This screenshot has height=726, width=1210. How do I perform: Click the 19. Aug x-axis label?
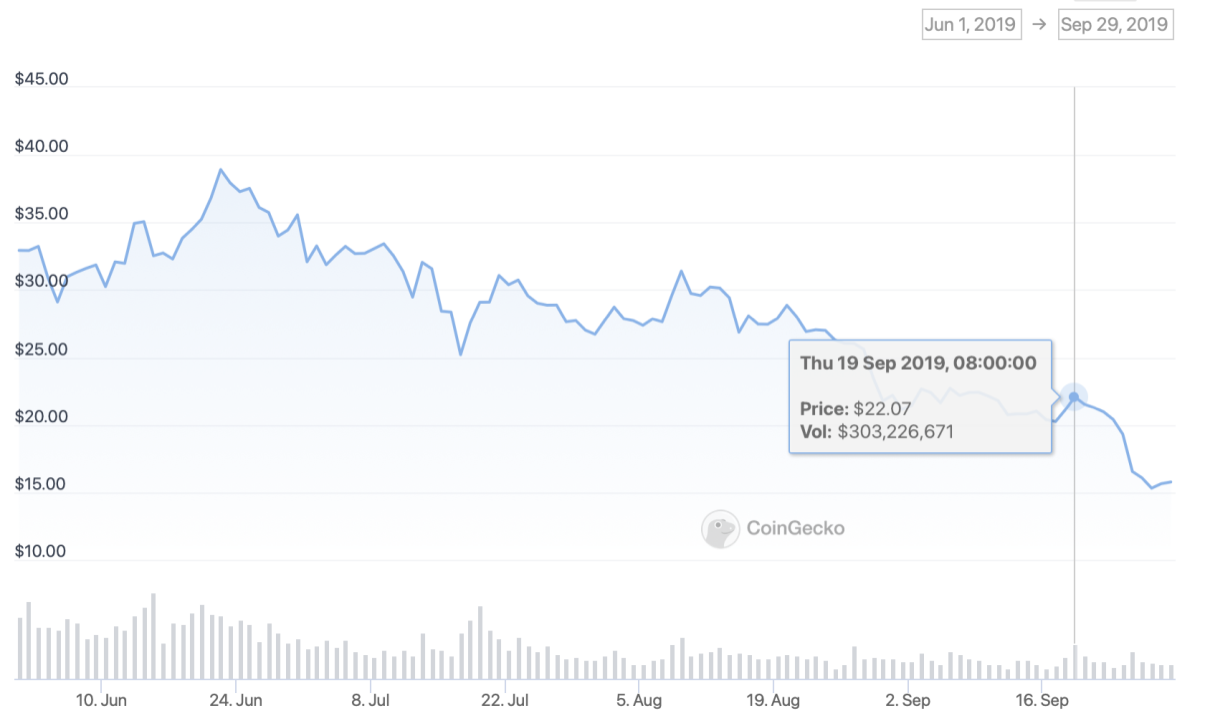click(x=773, y=700)
